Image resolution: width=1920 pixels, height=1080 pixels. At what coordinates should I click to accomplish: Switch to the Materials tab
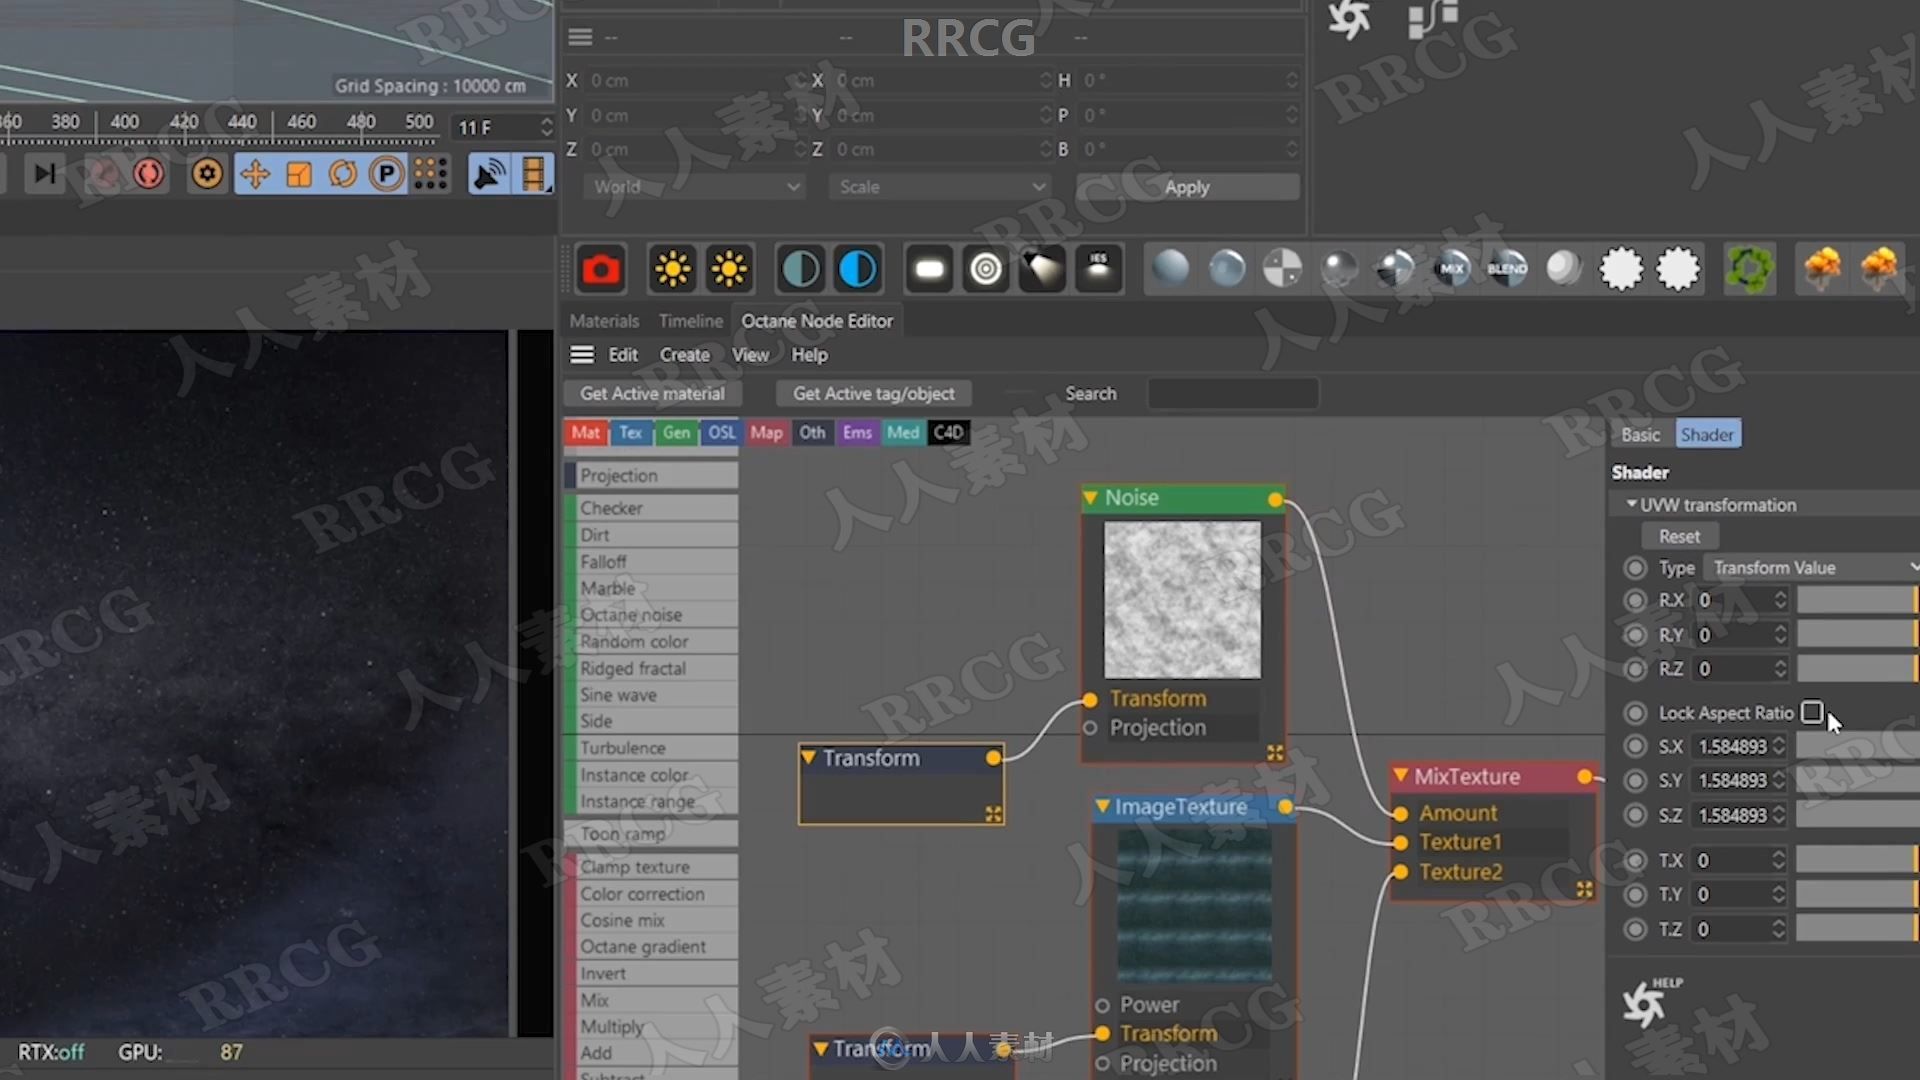[x=603, y=320]
